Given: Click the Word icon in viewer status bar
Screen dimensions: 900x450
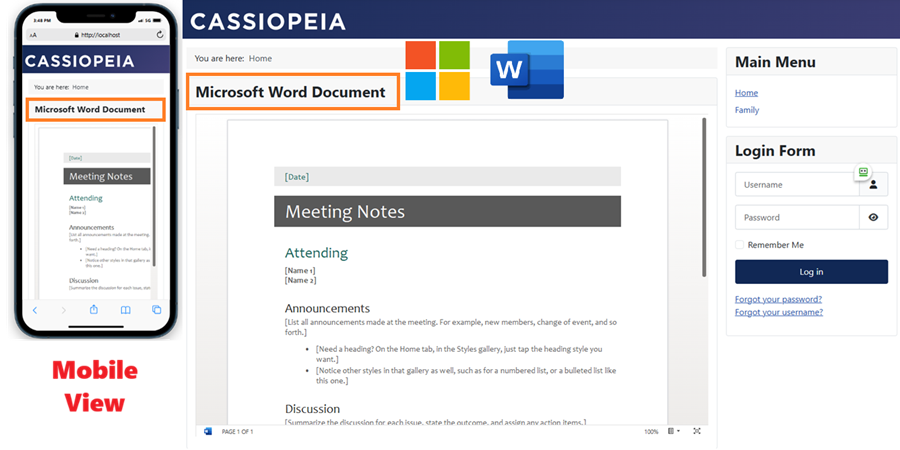Looking at the screenshot, I should 208,431.
